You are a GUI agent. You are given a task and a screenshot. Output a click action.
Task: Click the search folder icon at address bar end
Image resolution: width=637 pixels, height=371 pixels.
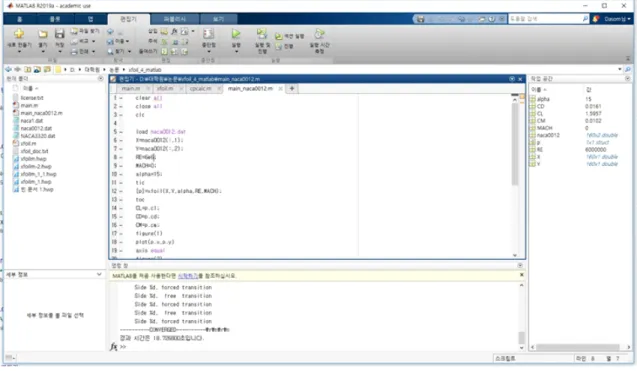628,69
